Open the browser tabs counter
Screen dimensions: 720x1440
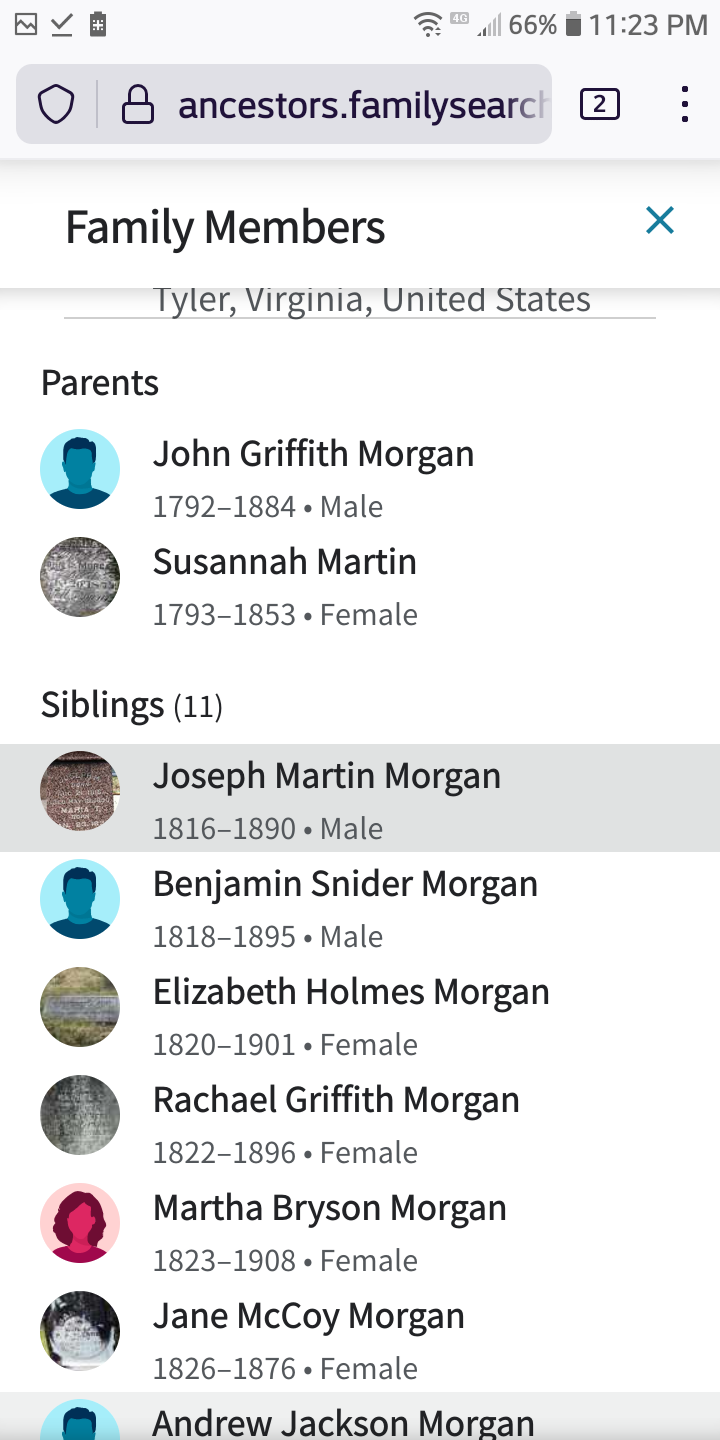pos(599,104)
